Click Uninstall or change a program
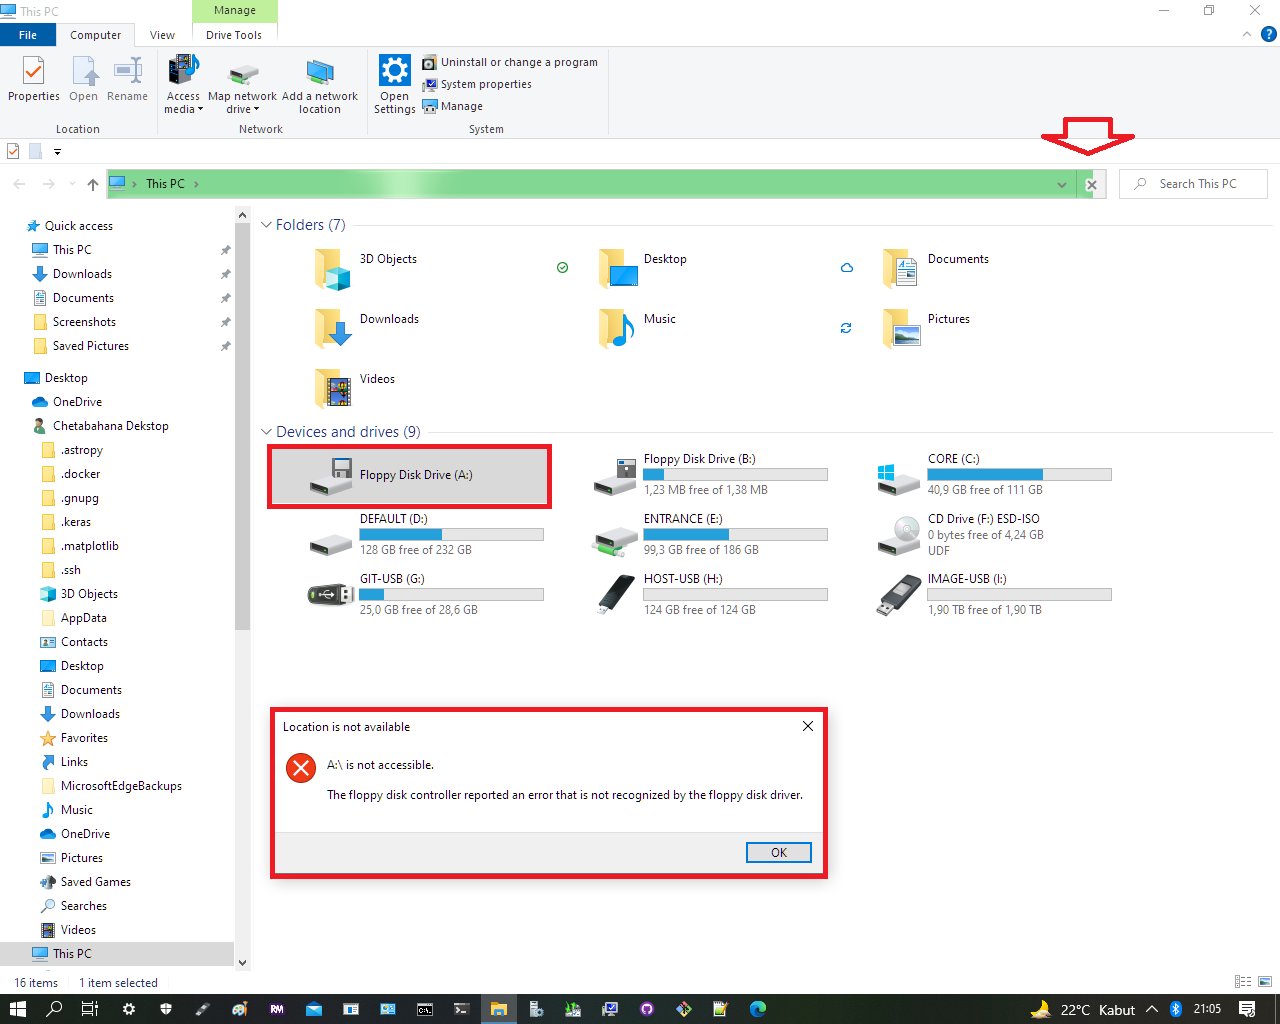Viewport: 1280px width, 1024px height. (x=510, y=62)
